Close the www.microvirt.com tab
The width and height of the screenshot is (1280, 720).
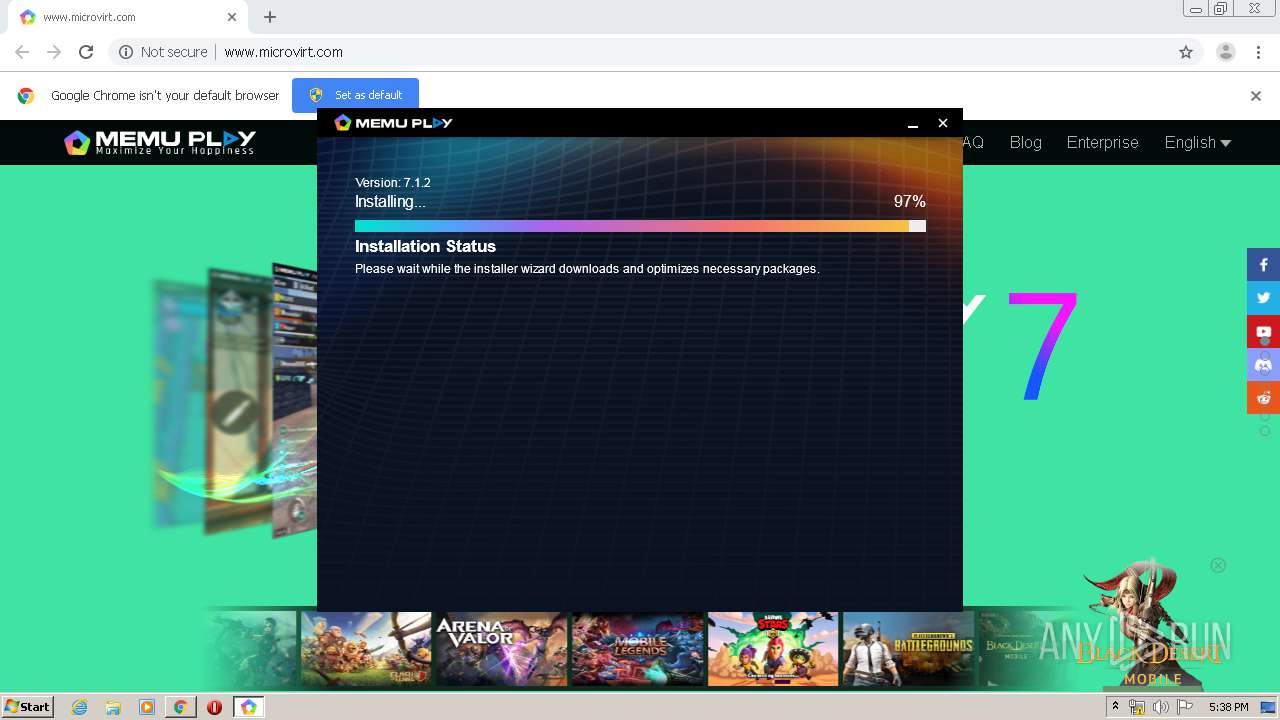click(x=232, y=17)
